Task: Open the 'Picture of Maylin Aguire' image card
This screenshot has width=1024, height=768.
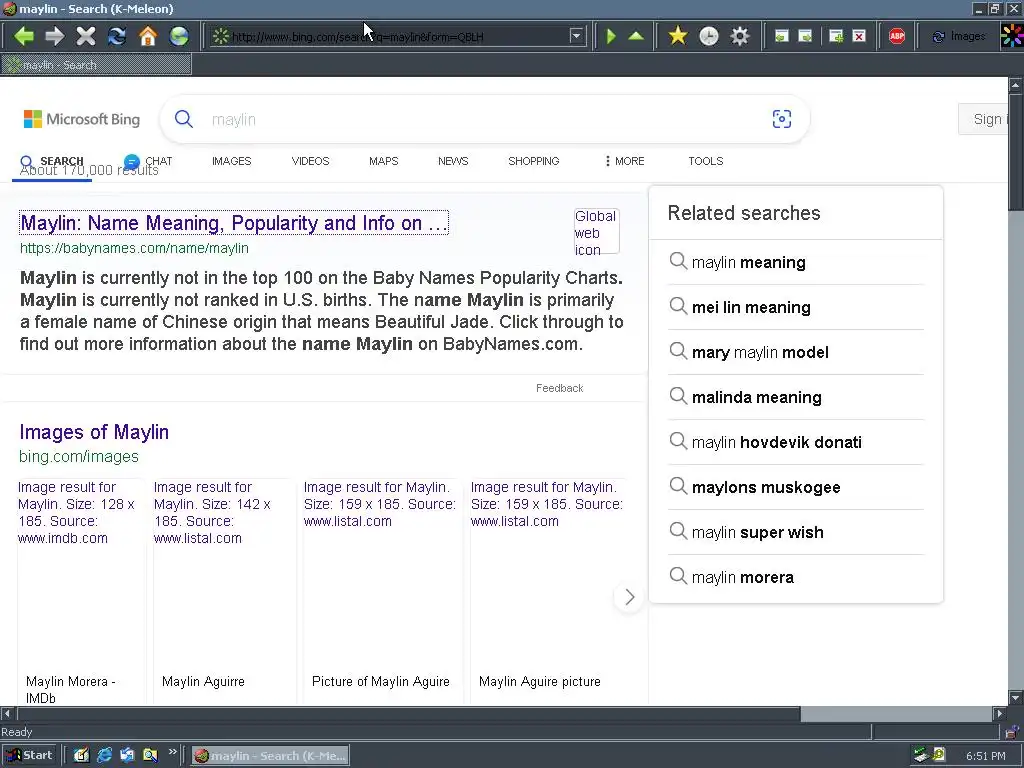Action: tap(383, 591)
